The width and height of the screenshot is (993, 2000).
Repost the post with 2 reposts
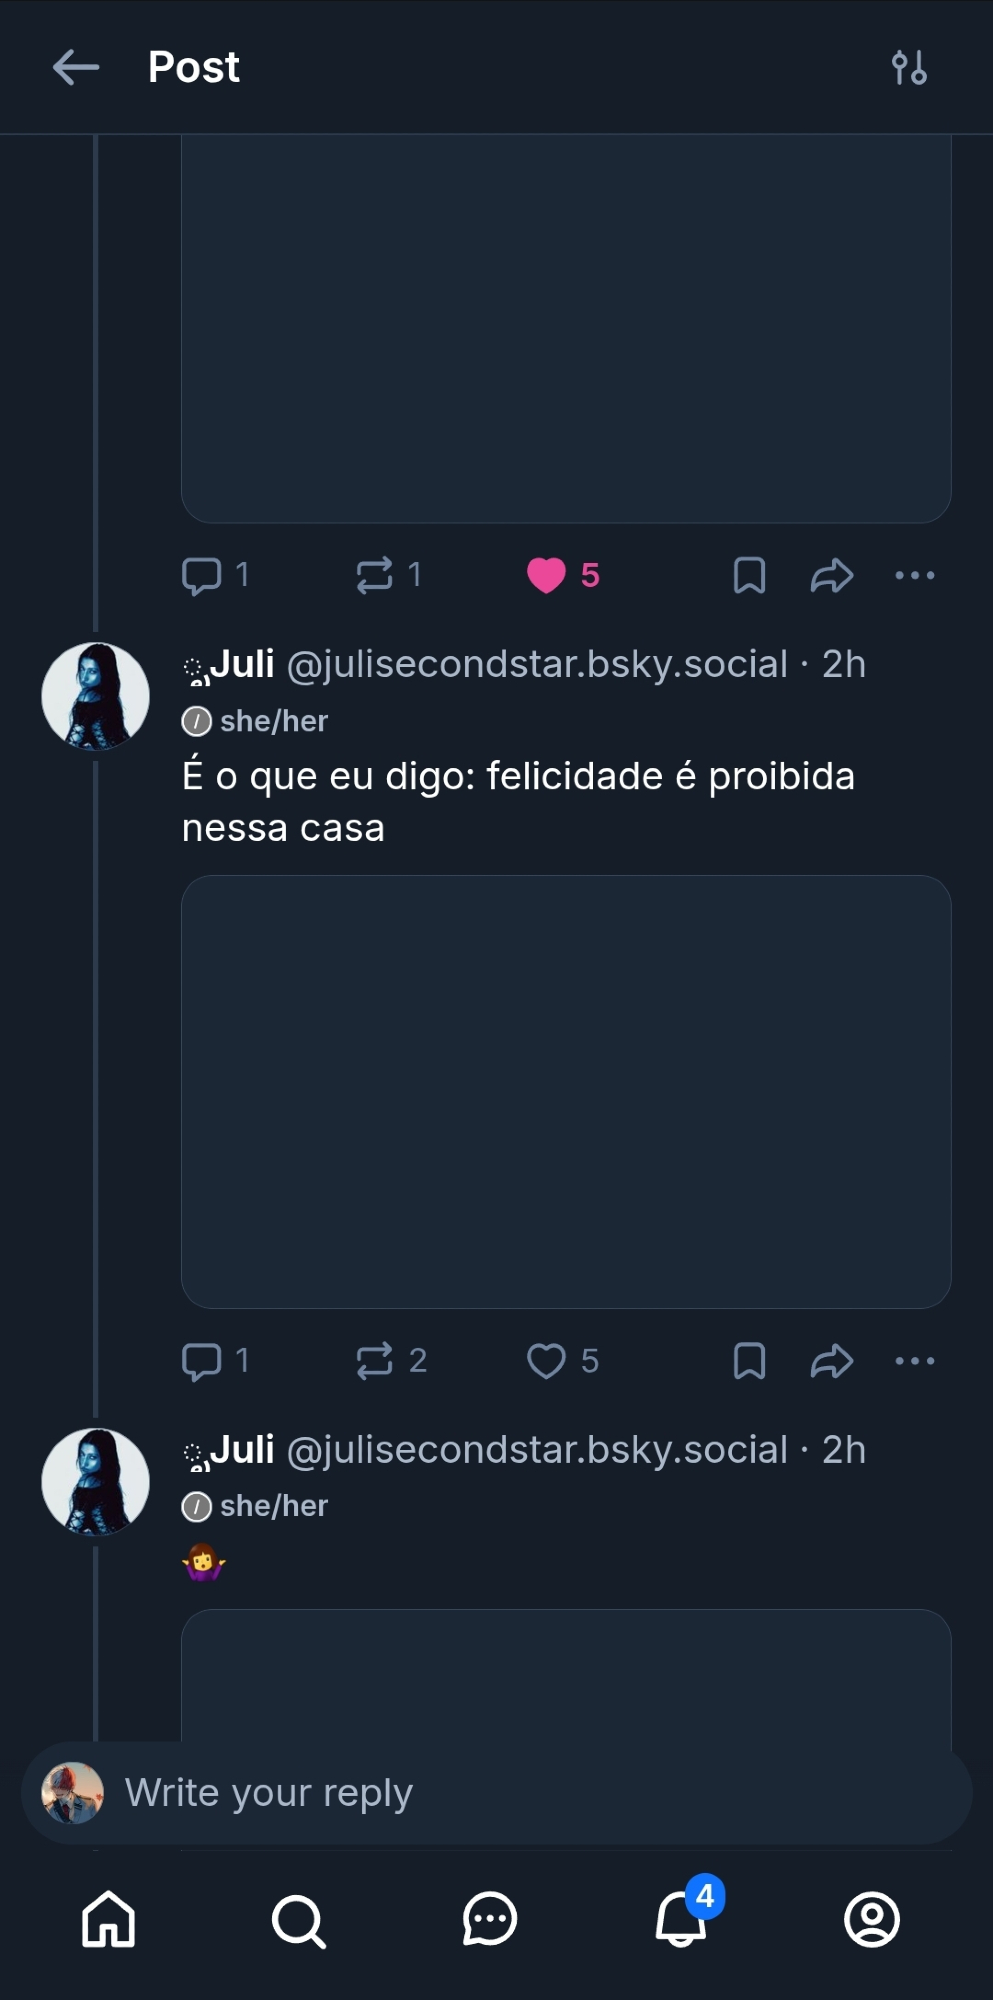pyautogui.click(x=375, y=1361)
